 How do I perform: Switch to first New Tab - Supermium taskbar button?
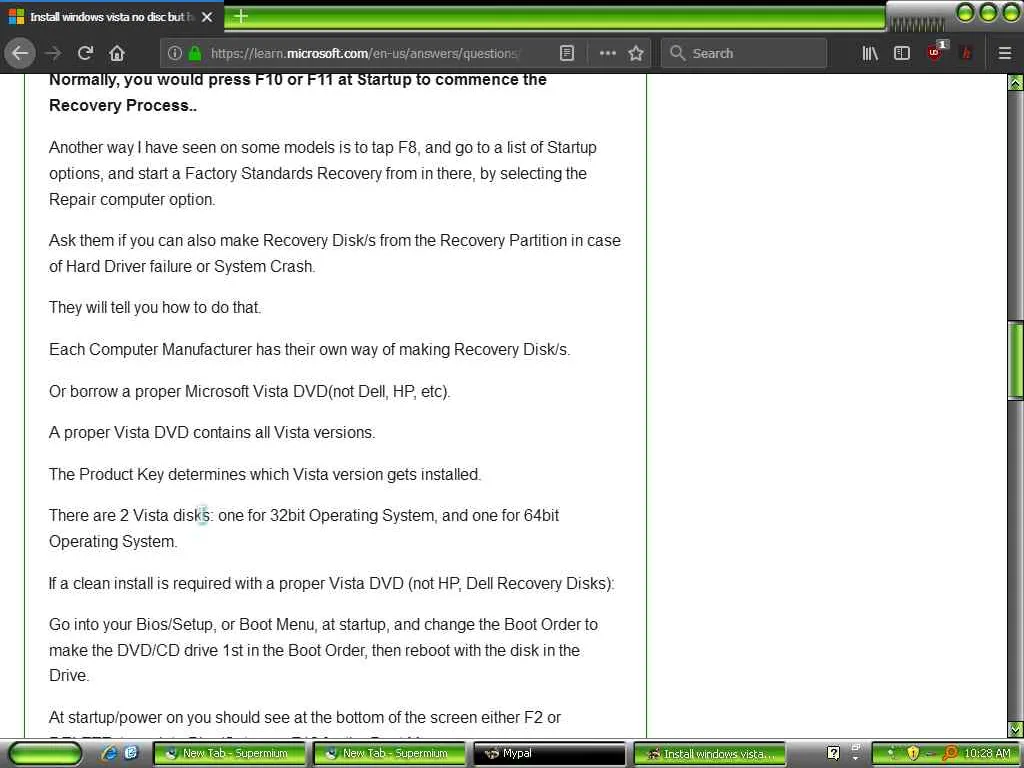pos(227,754)
